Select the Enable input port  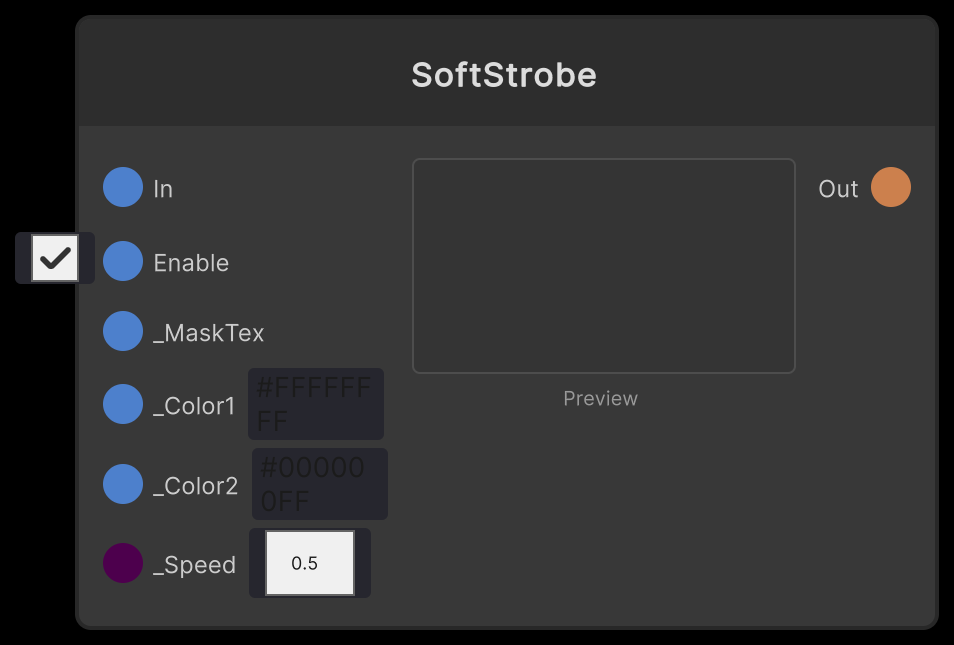122,262
